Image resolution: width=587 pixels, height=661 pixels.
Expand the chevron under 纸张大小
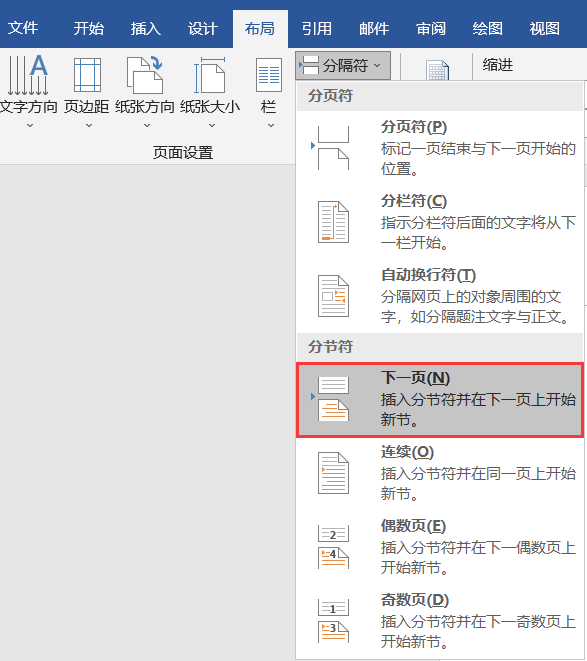point(212,126)
